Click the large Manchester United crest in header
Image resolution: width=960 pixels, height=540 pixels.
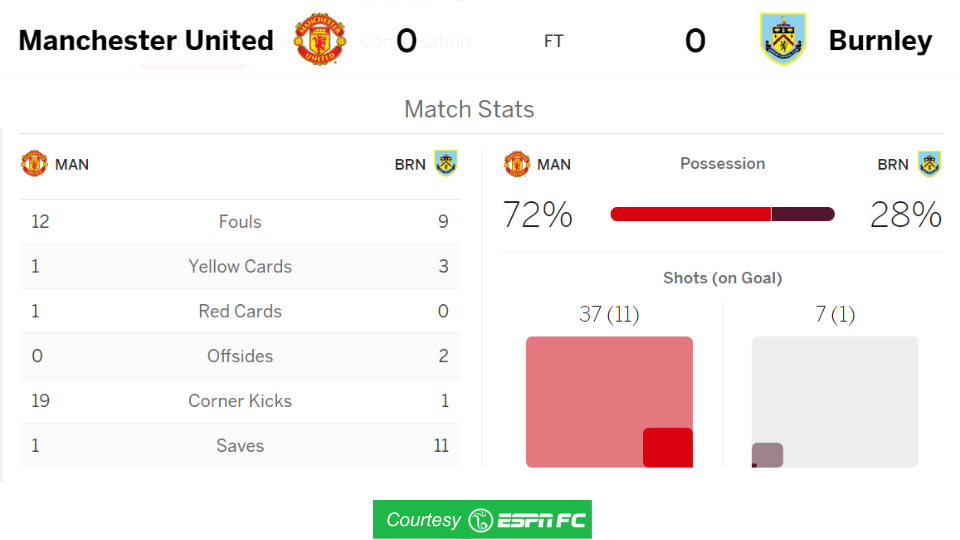tap(320, 40)
